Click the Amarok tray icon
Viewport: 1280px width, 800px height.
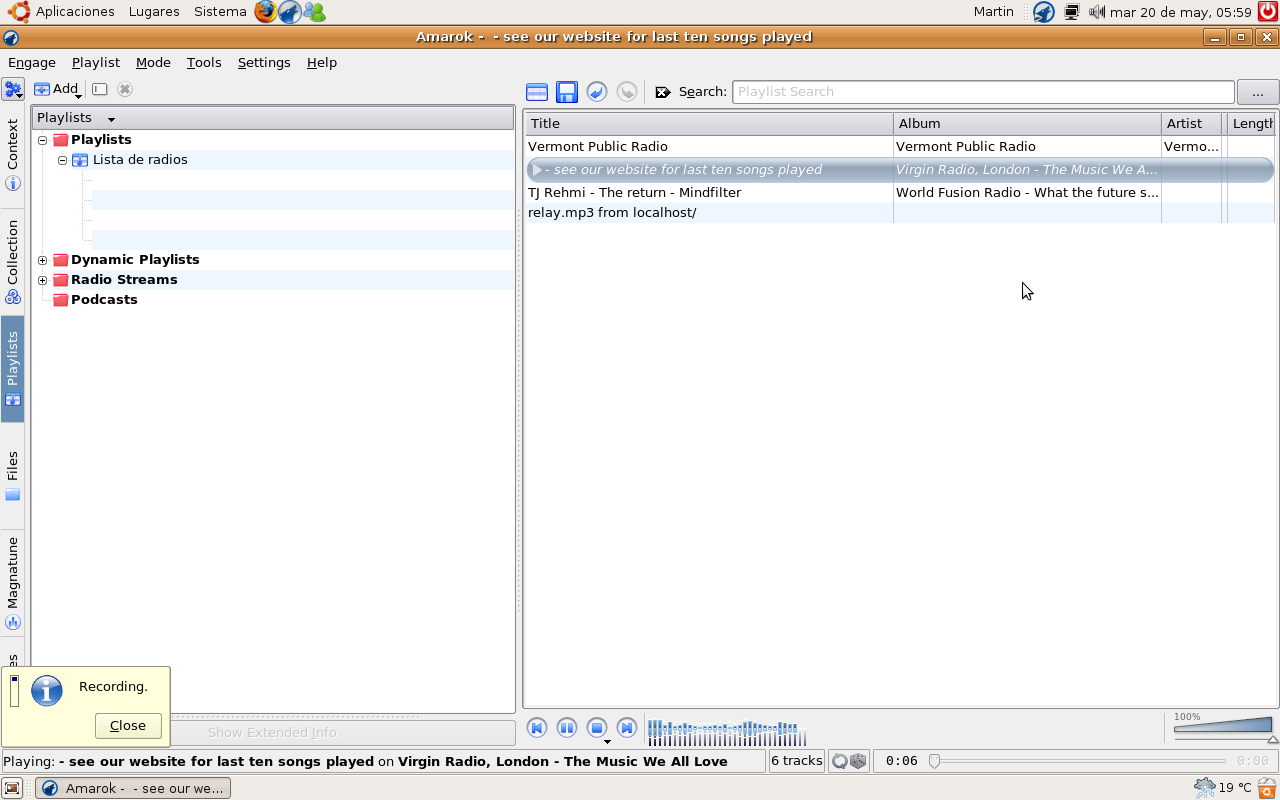tap(1043, 12)
